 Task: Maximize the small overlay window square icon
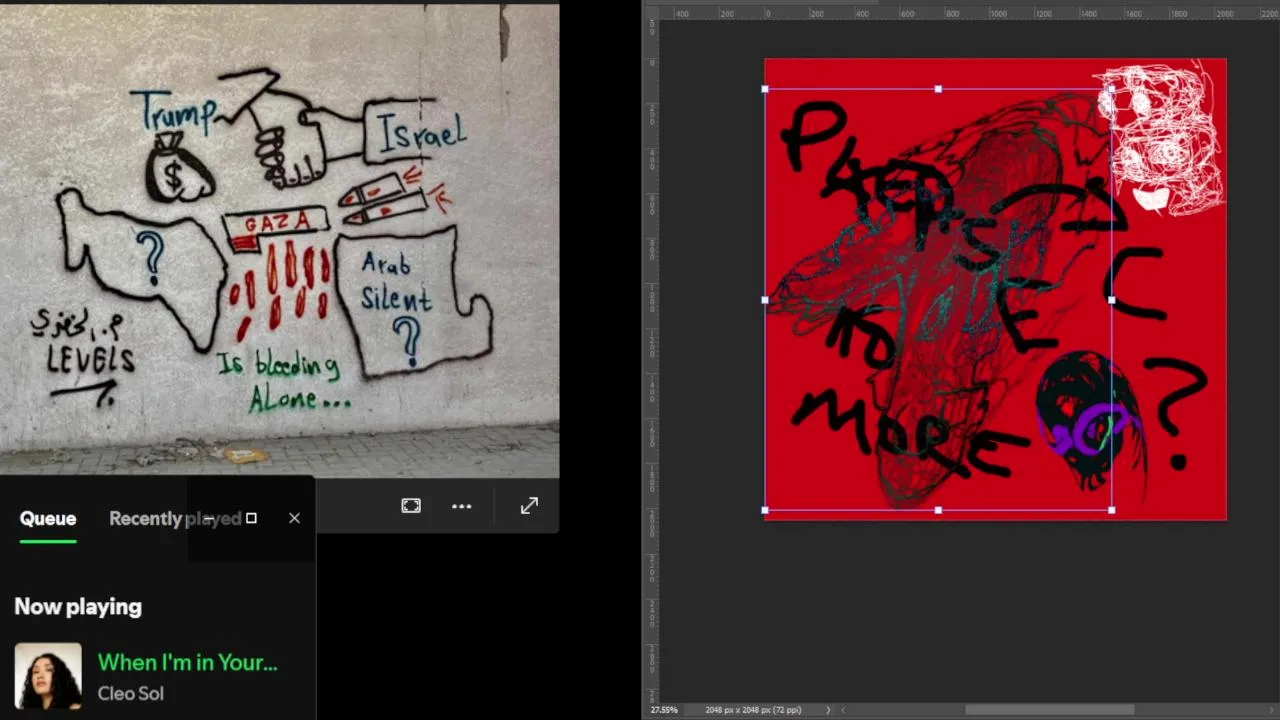coord(251,518)
